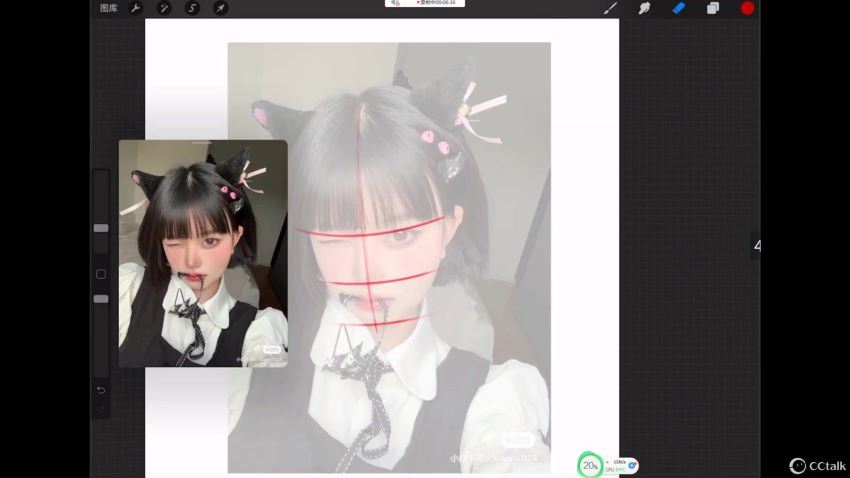Screen dimensions: 850x478
Task: Select the Smudge finger tool
Action: pos(645,8)
